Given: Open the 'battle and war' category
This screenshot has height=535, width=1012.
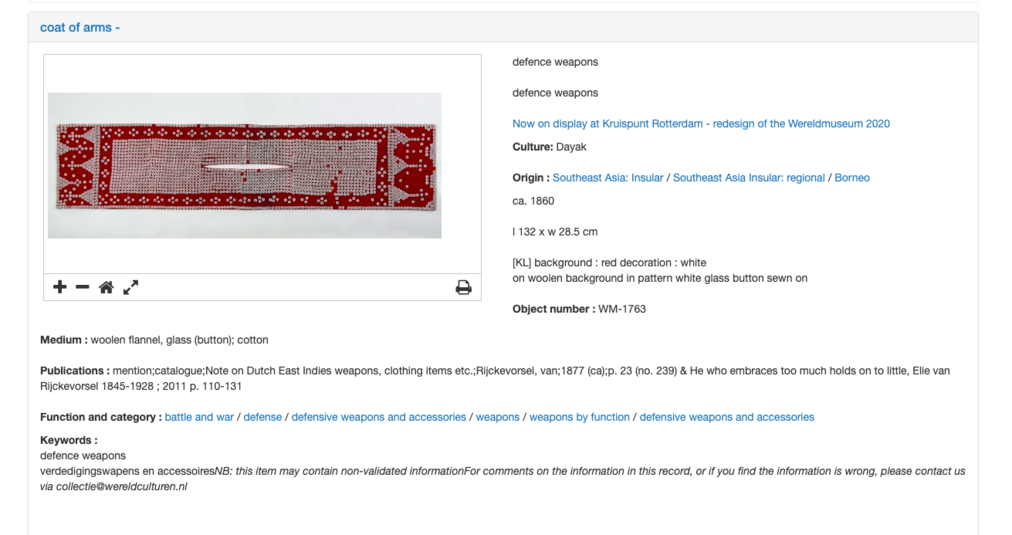Looking at the screenshot, I should [199, 417].
